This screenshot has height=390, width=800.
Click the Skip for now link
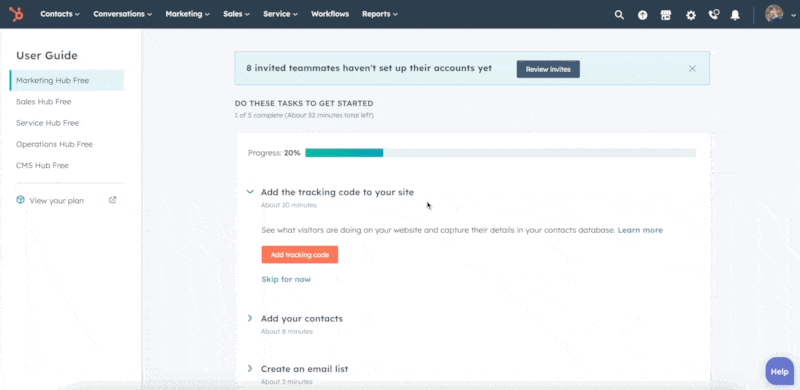(x=286, y=279)
